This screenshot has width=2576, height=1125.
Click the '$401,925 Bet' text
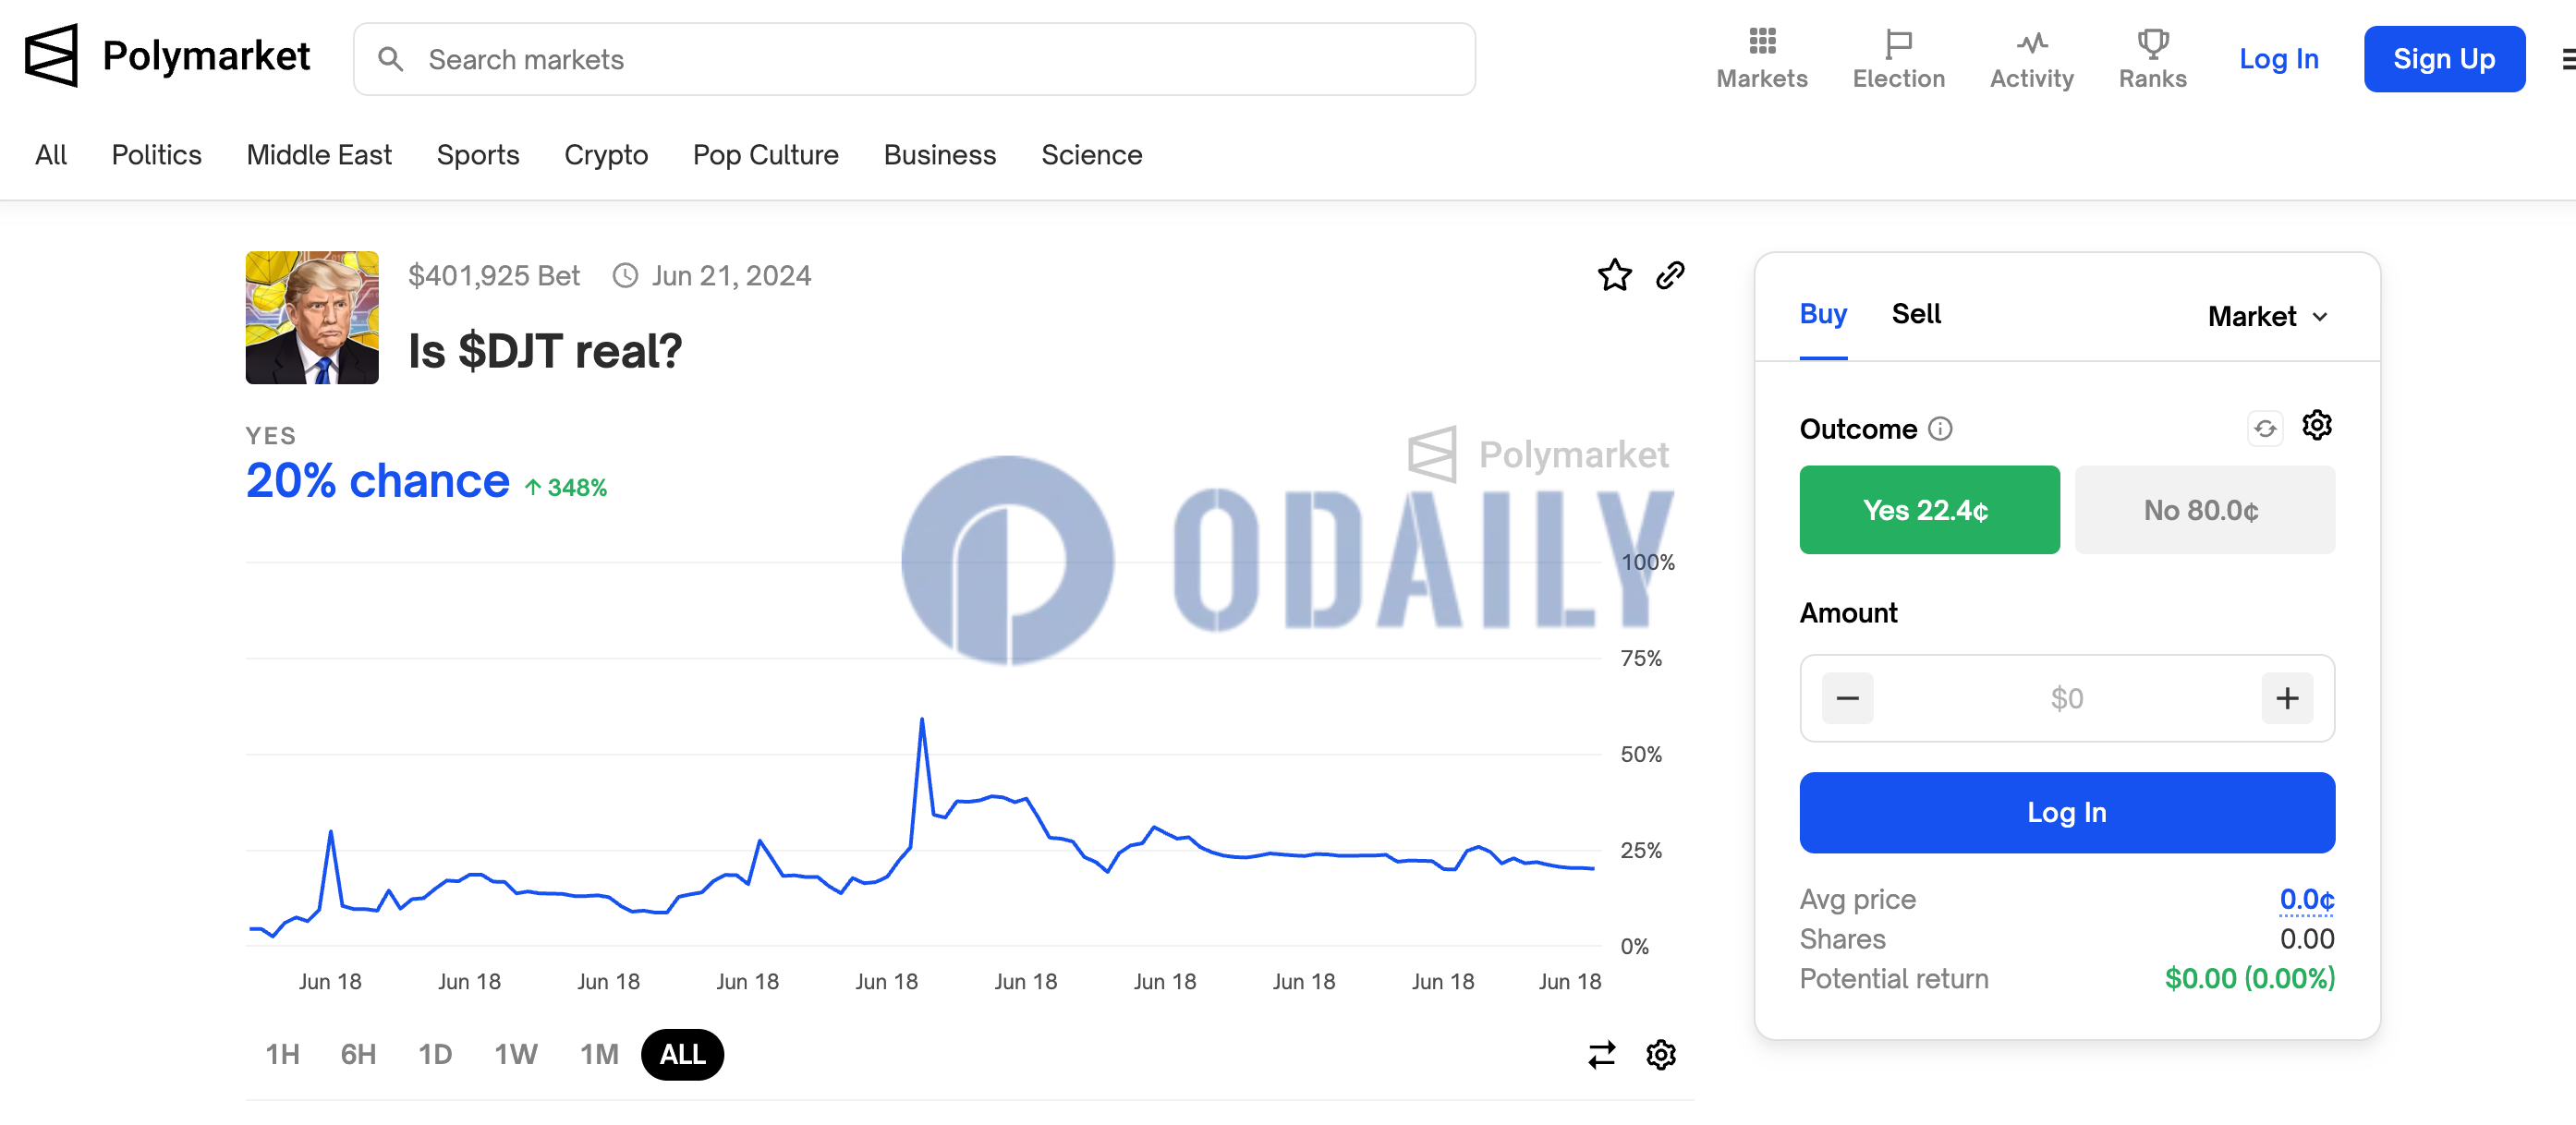[x=494, y=276]
